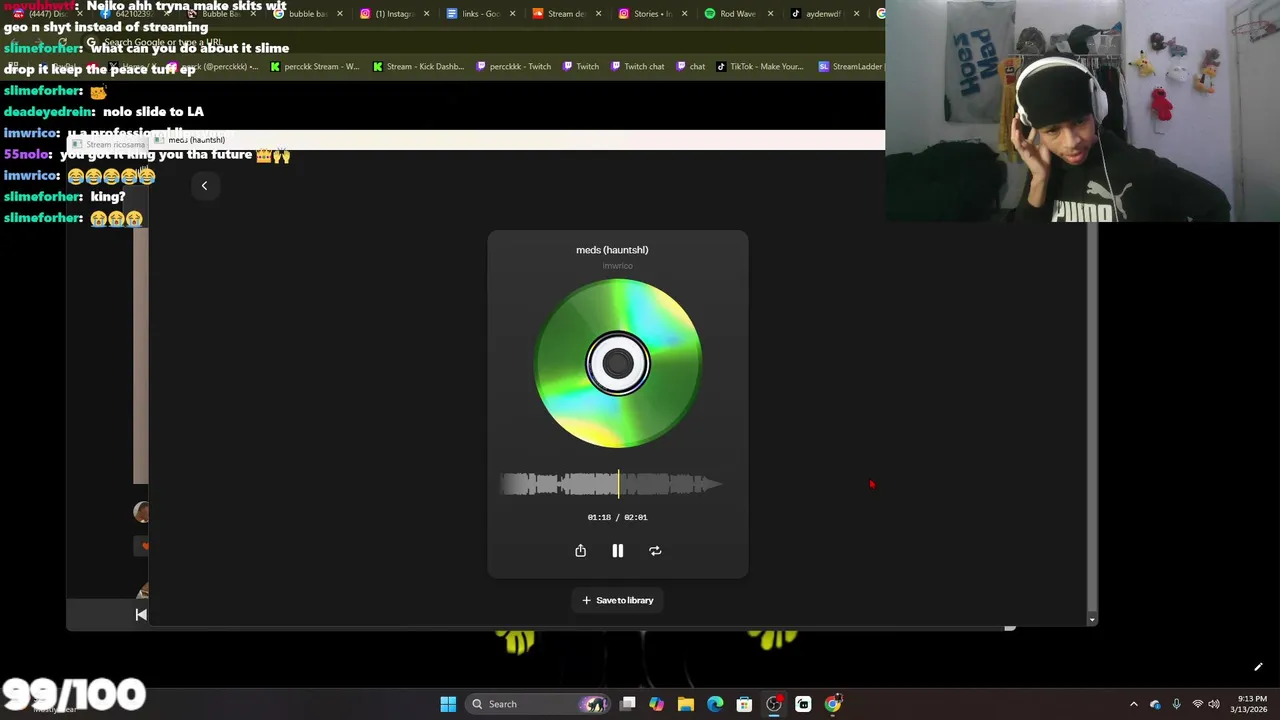Open the Google 'bubble ba' tab
The image size is (1280, 720).
click(x=308, y=14)
